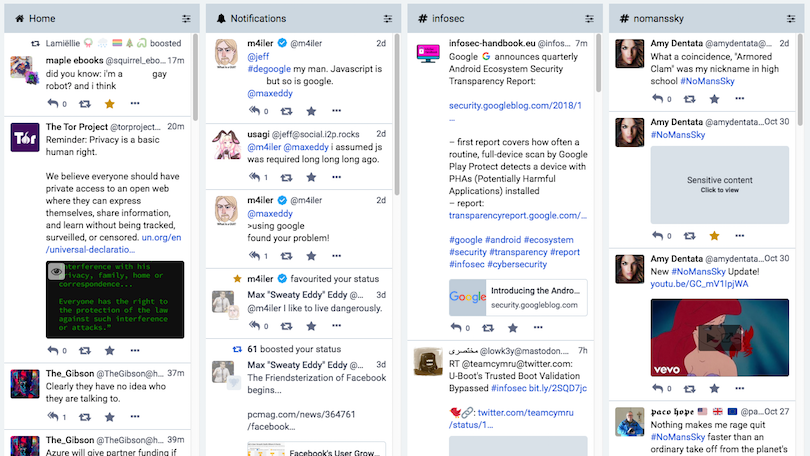Screen dimensions: 810x456
Task: Open more menu on The_Gibson 37m post
Action: 135,416
